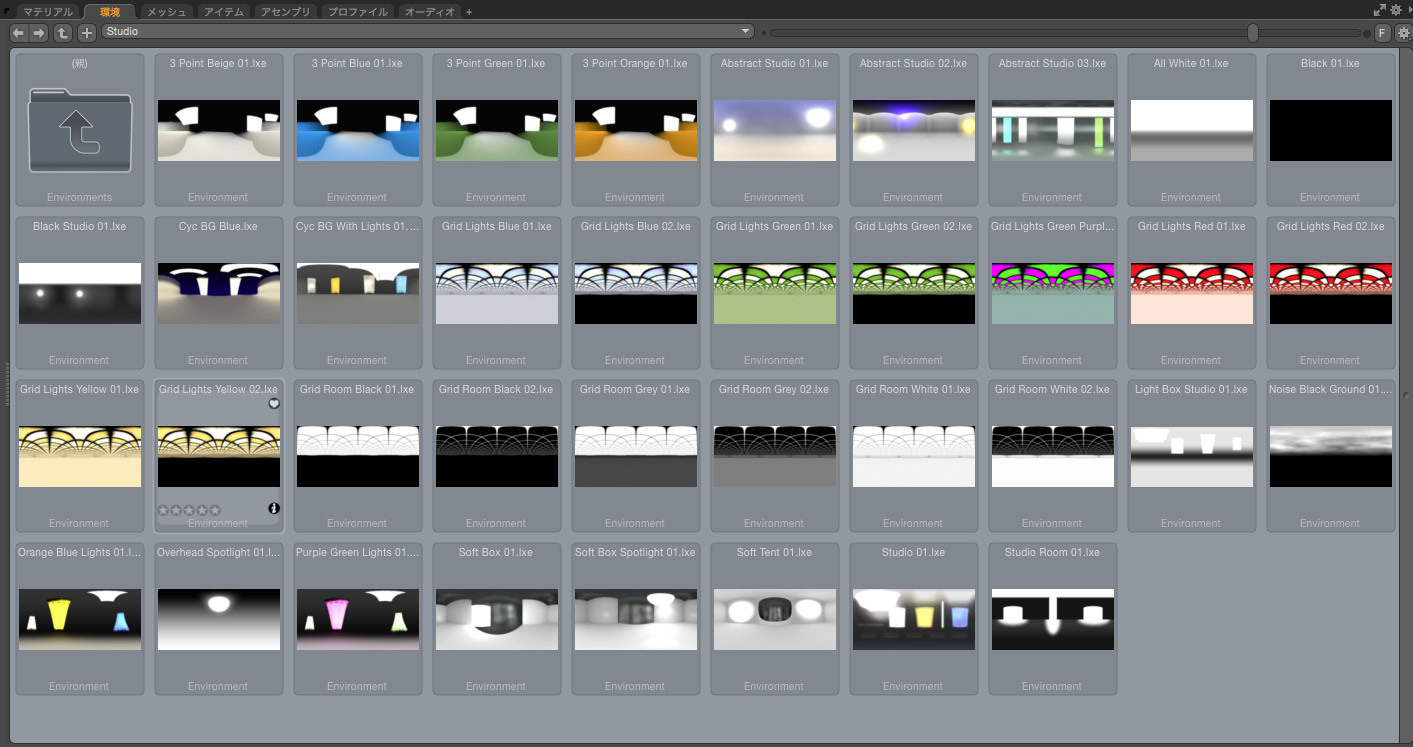Image resolution: width=1413 pixels, height=747 pixels.
Task: Select Grid Lights Yellow 01 preset
Action: (80, 456)
